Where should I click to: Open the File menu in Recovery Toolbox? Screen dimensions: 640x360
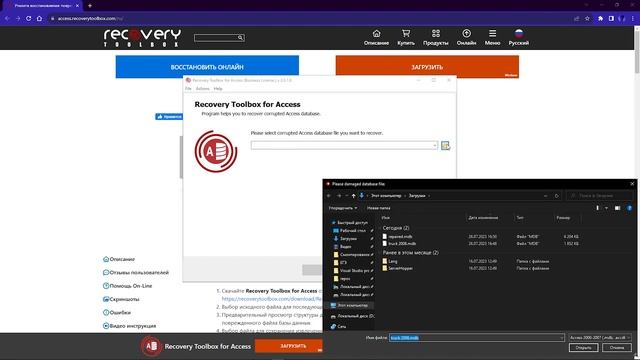point(188,89)
